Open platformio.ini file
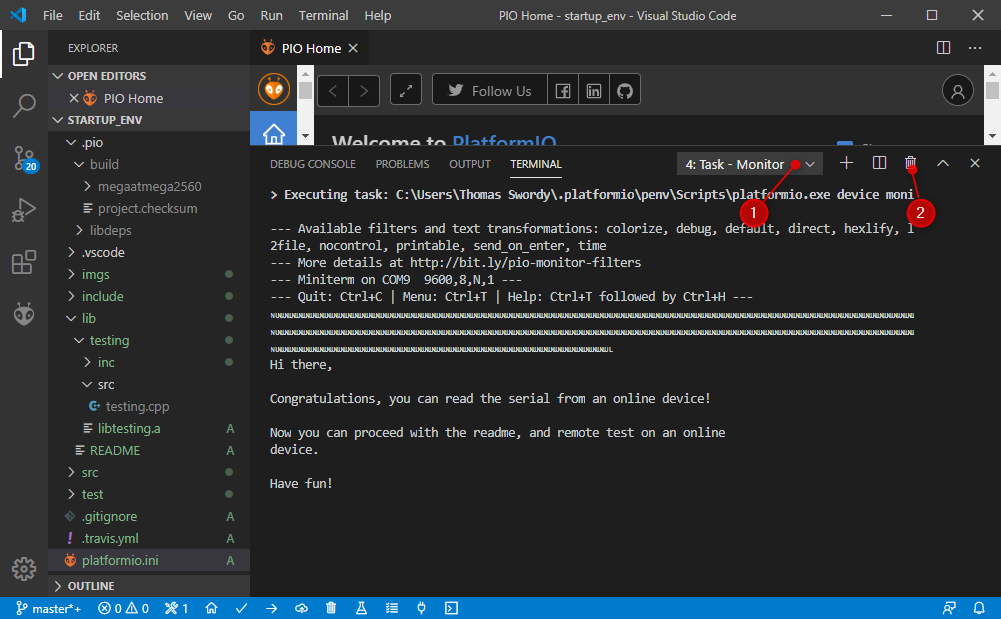 click(149, 560)
